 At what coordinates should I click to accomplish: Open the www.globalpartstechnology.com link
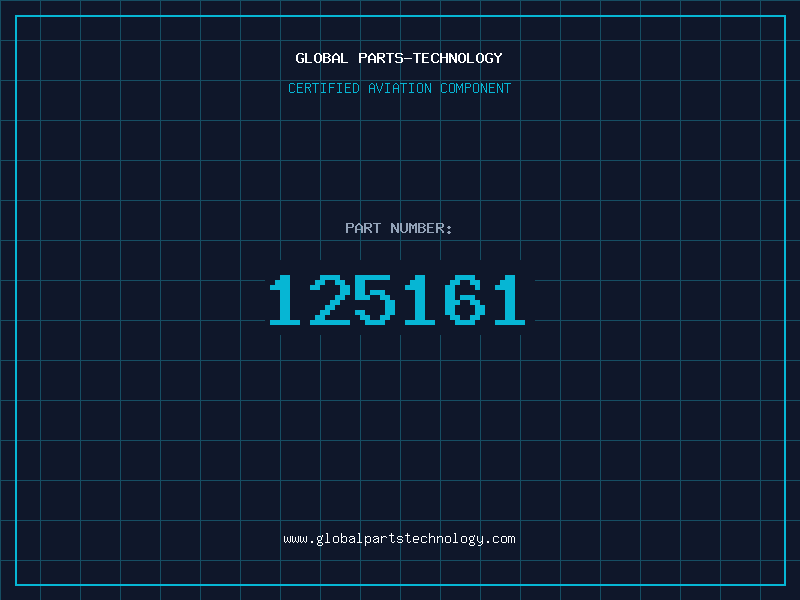click(x=399, y=539)
